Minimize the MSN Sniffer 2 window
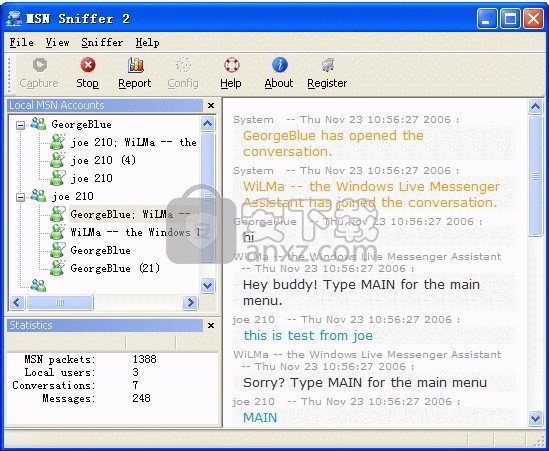The width and height of the screenshot is (549, 451). click(487, 19)
